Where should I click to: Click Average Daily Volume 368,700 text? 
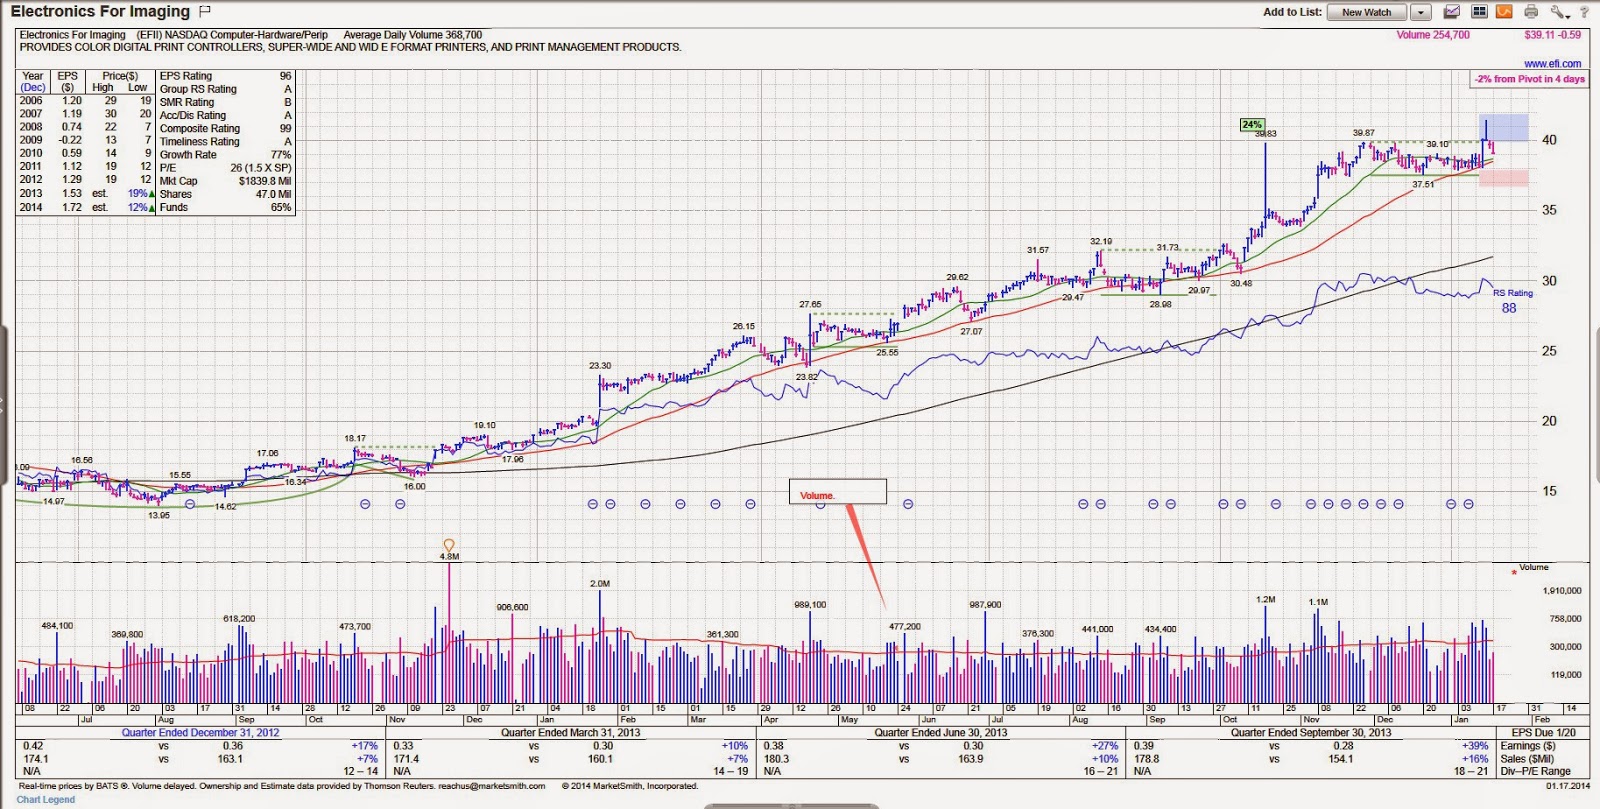click(413, 35)
